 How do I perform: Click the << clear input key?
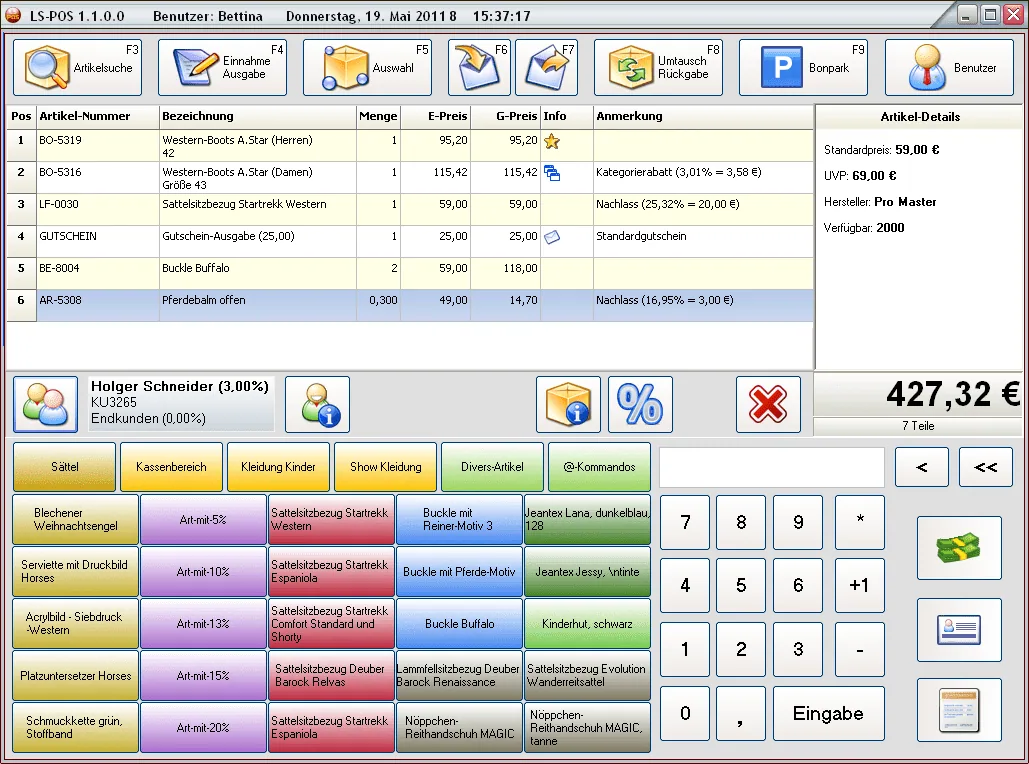(986, 467)
